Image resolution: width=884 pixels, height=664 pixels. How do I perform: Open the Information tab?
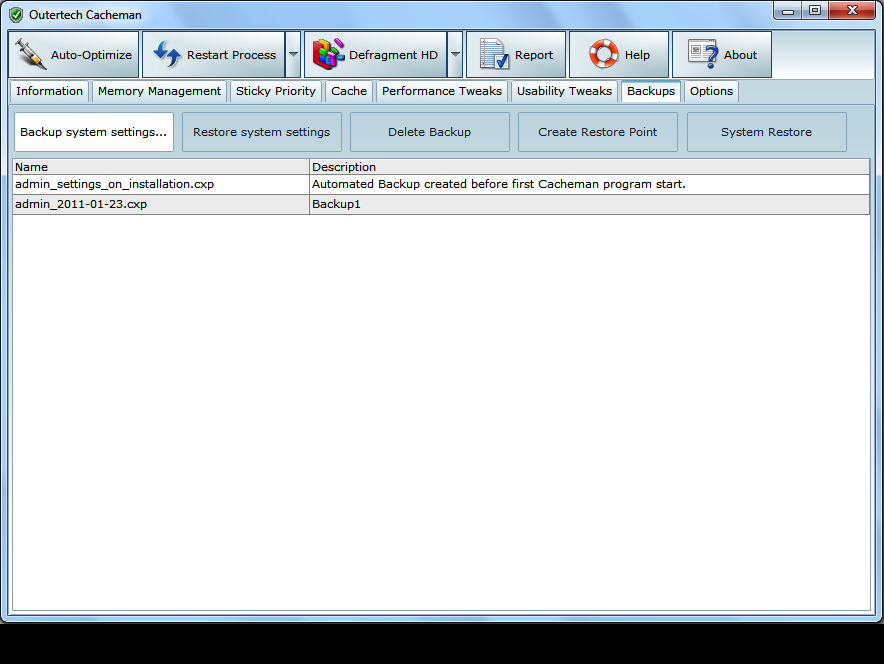coord(49,91)
